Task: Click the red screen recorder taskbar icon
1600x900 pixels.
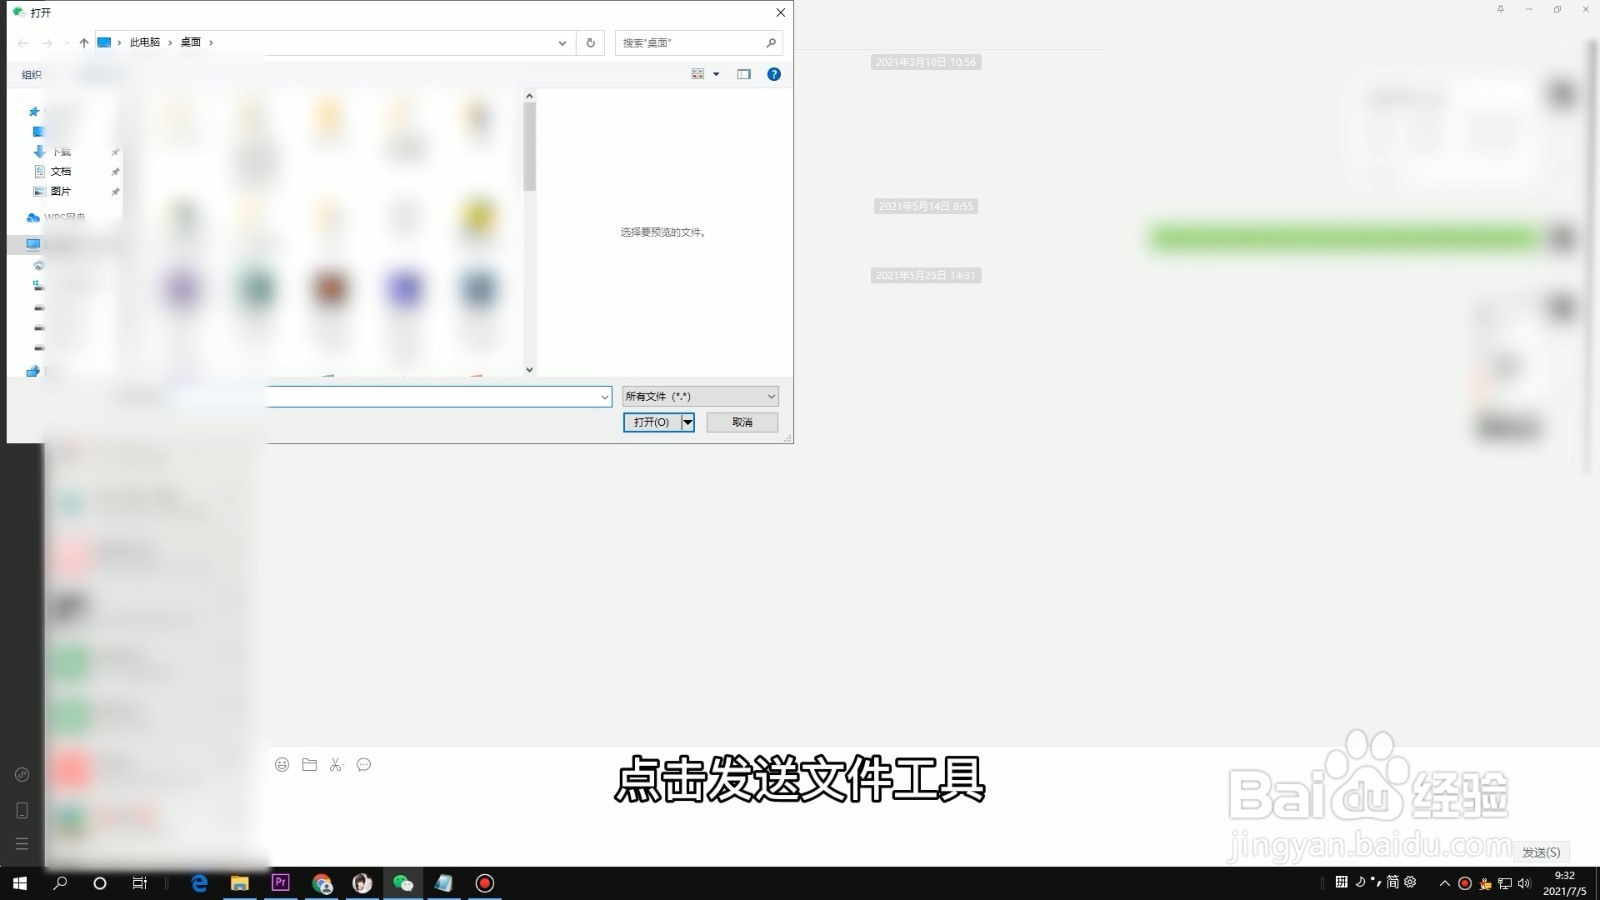Action: (x=484, y=883)
